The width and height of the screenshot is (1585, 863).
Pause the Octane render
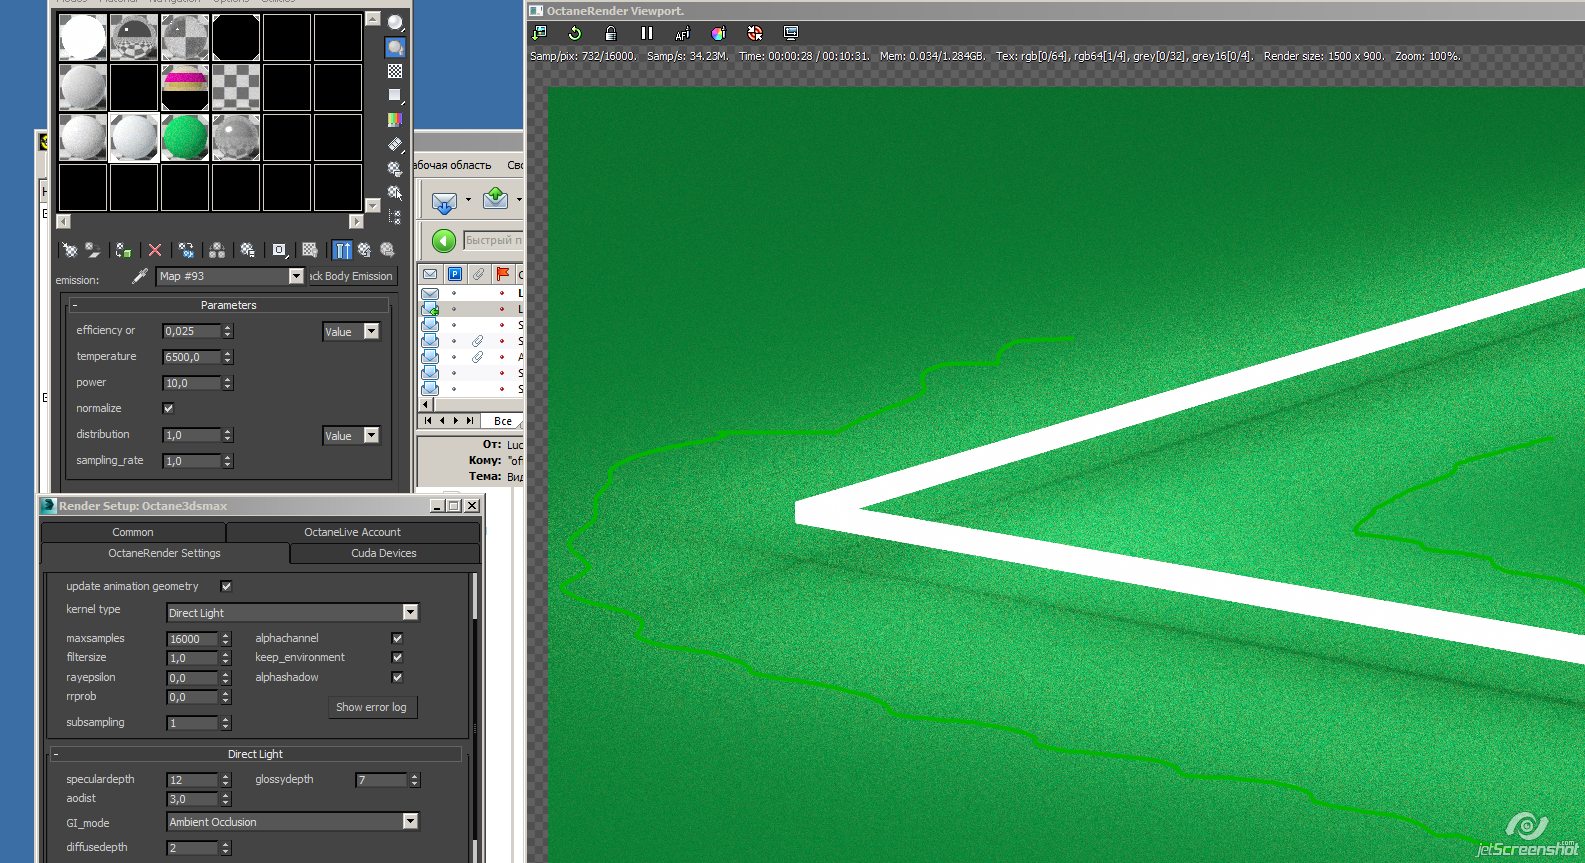click(647, 33)
